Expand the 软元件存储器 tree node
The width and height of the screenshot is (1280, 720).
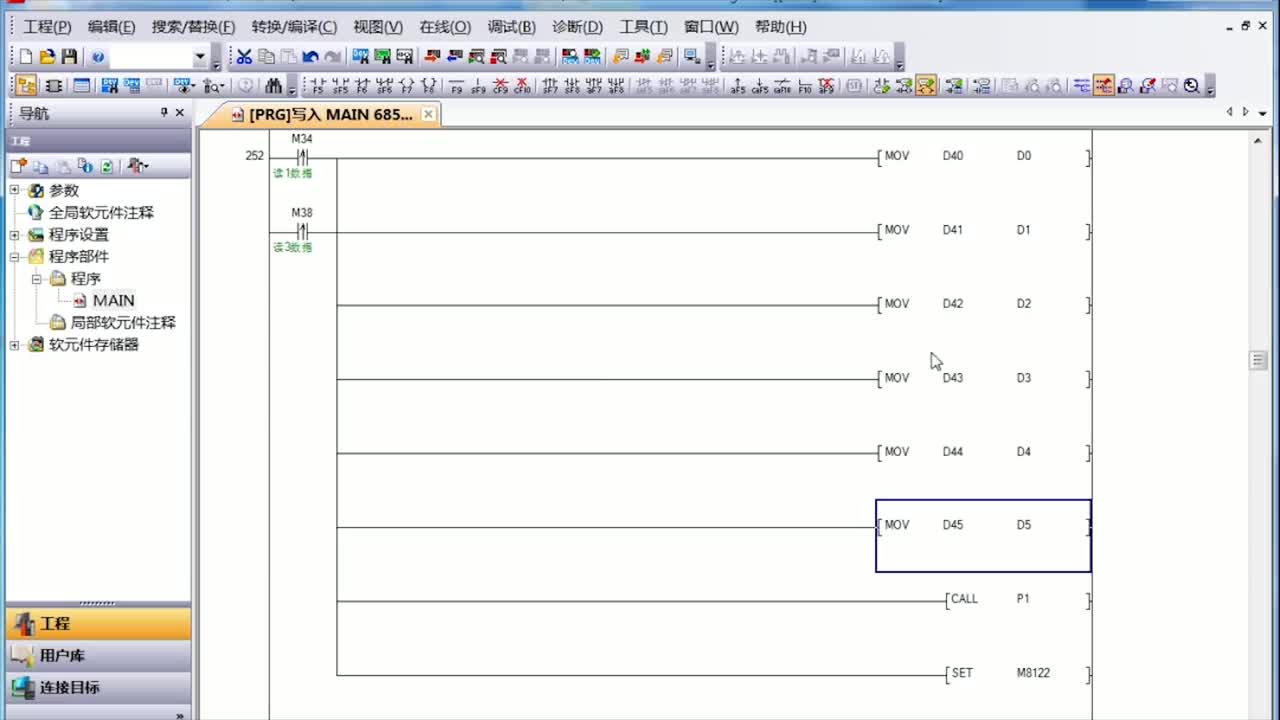15,345
